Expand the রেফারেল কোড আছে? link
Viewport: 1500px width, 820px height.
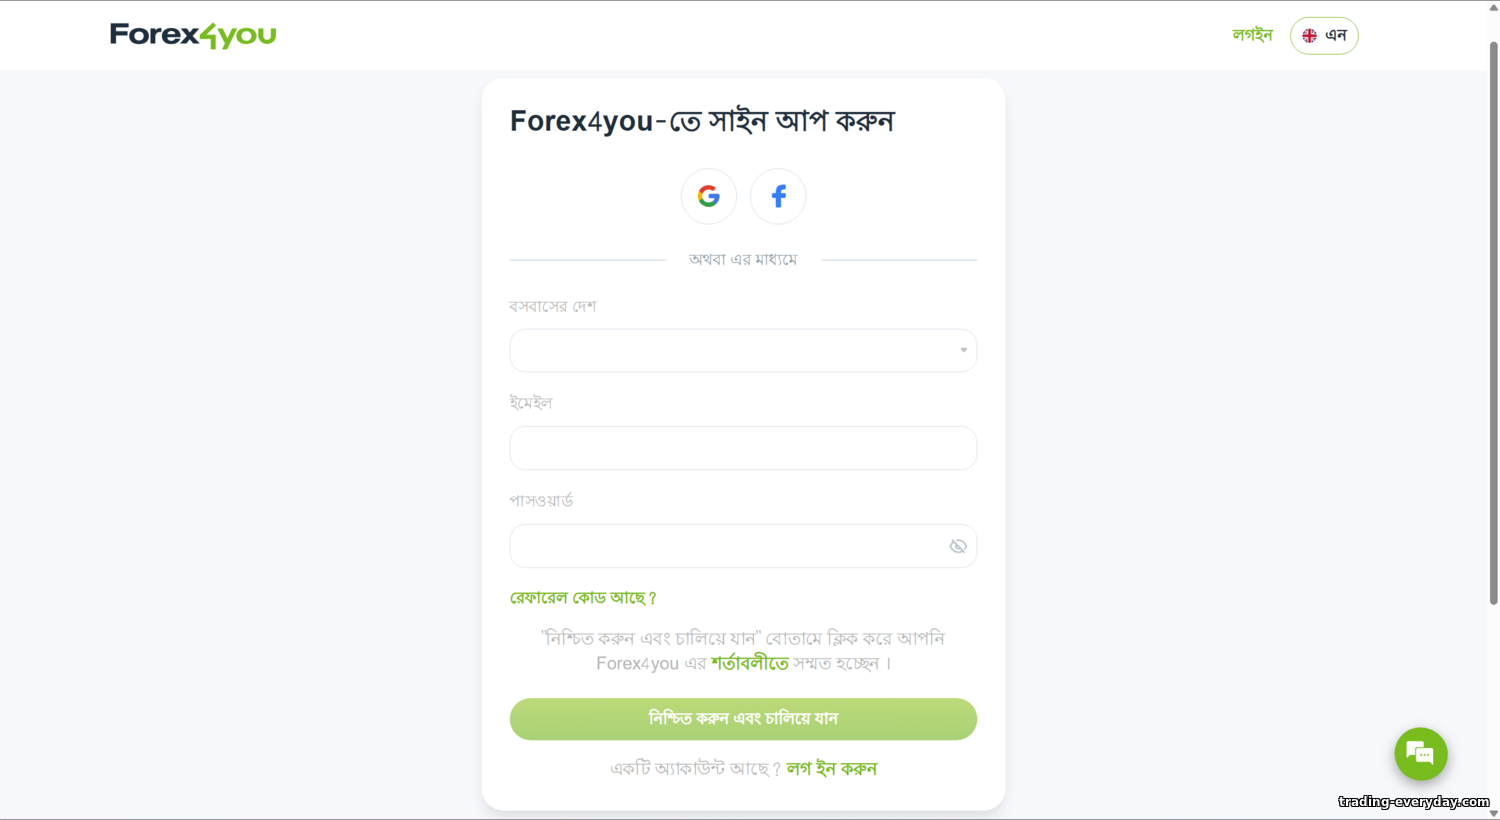583,598
